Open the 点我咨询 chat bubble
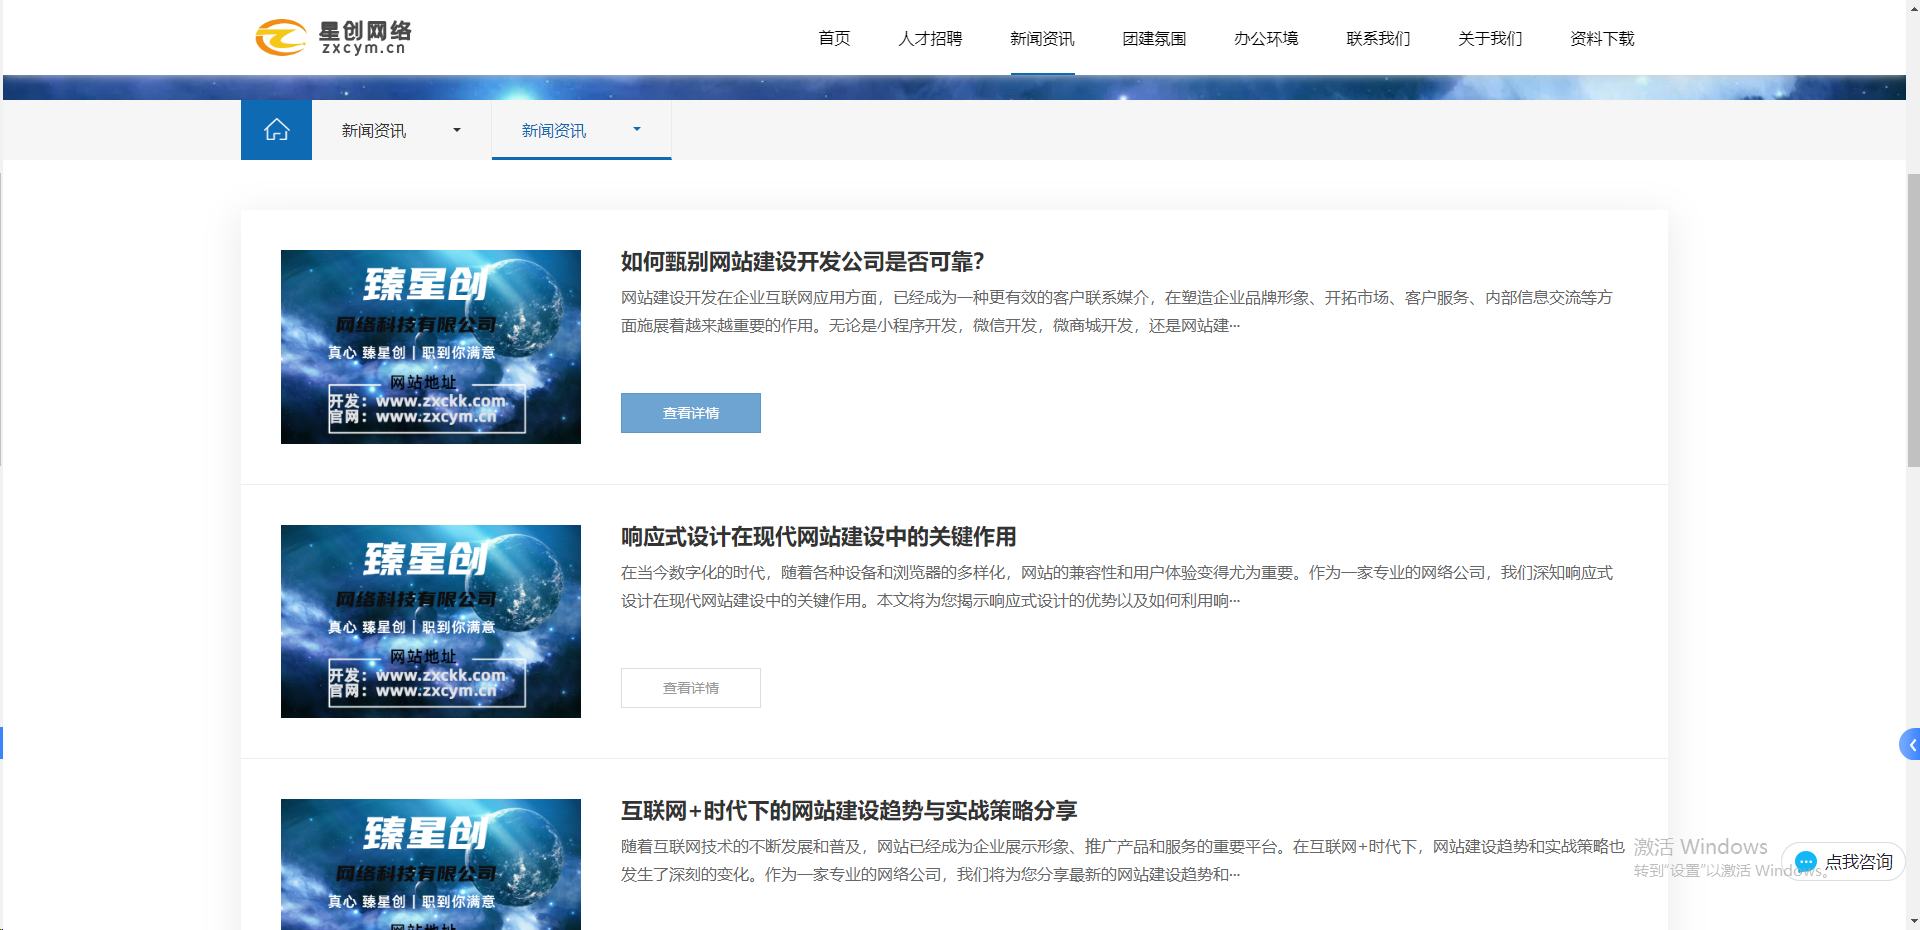The width and height of the screenshot is (1920, 930). tap(1843, 862)
